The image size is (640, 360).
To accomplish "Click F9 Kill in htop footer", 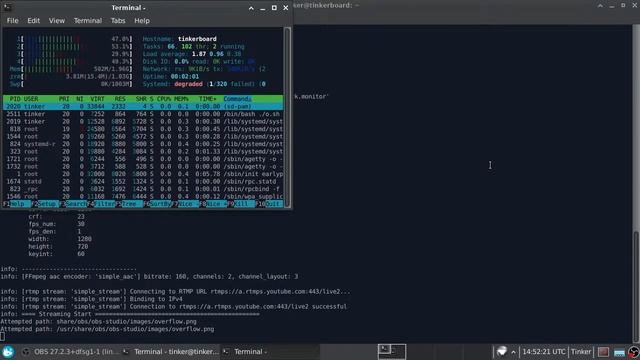I will pyautogui.click(x=241, y=204).
